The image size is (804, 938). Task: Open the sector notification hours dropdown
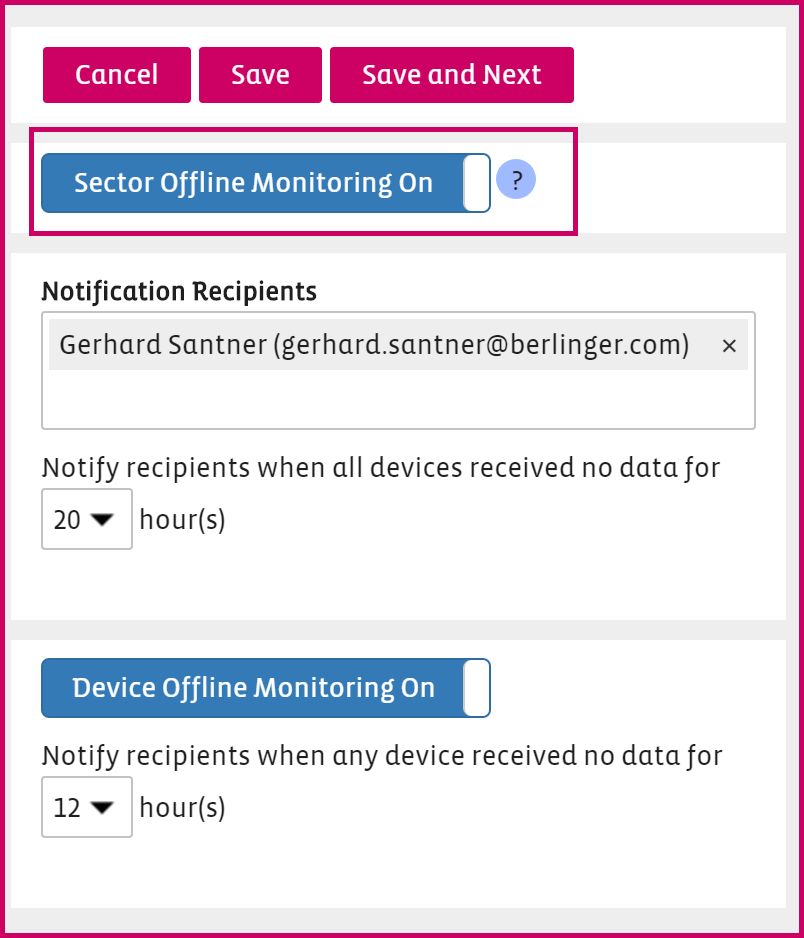coord(86,519)
